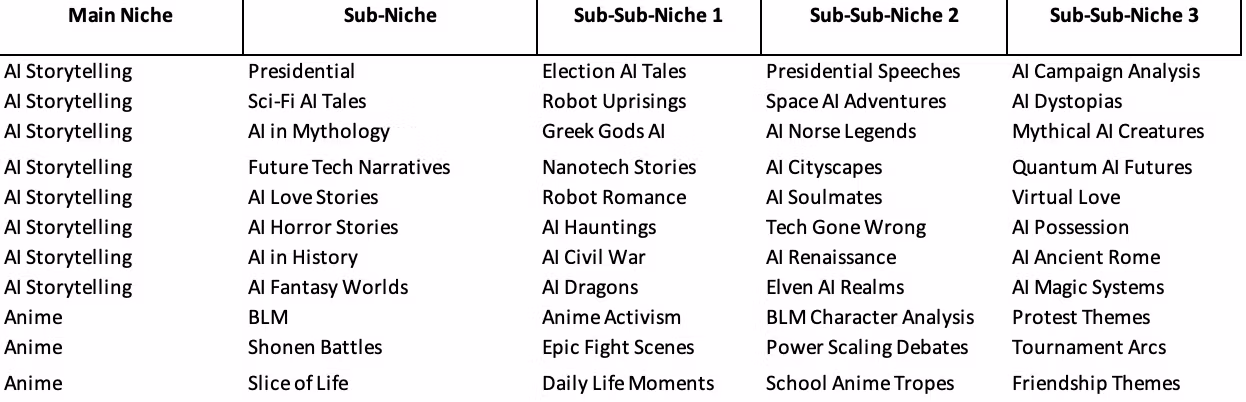Select the BLM sub-niche cell
This screenshot has height=402, width=1246.
tap(268, 318)
